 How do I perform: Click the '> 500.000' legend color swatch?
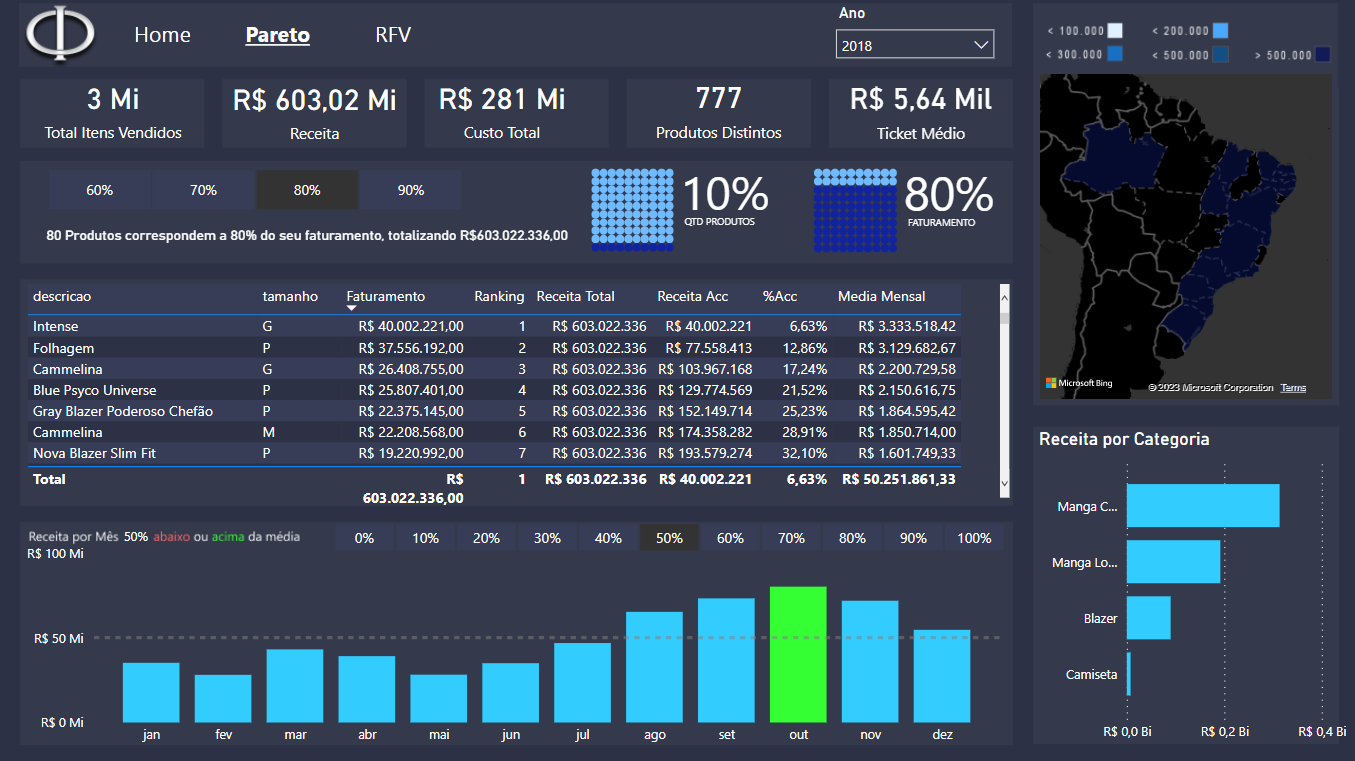[1323, 55]
